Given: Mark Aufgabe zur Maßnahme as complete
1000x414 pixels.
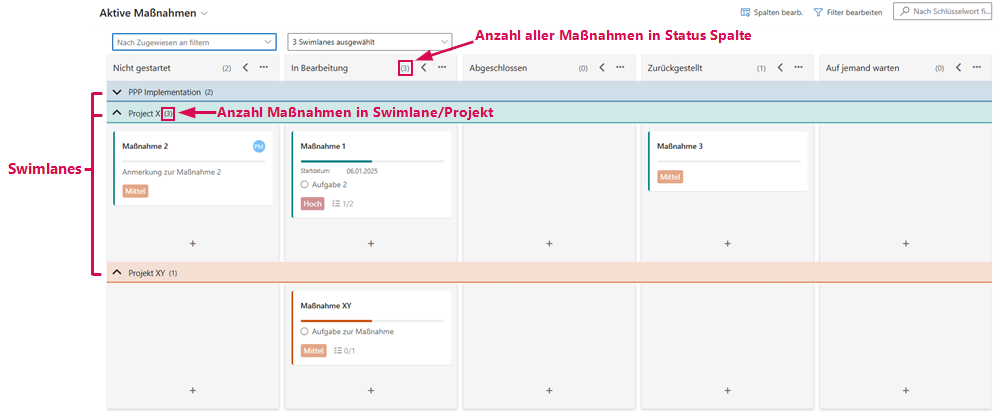Looking at the screenshot, I should pyautogui.click(x=305, y=331).
